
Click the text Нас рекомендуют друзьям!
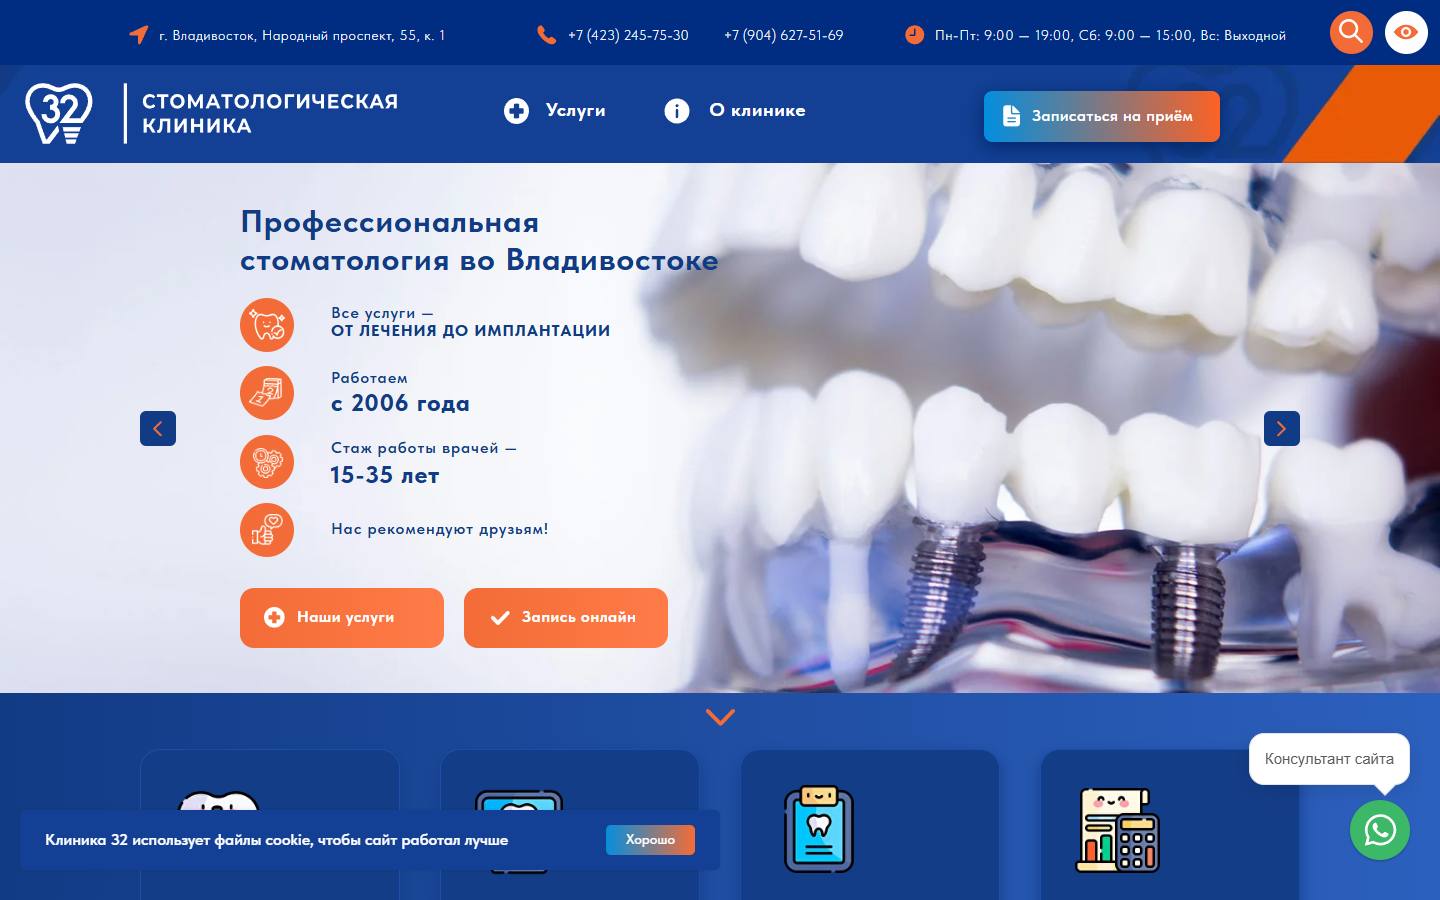point(440,529)
